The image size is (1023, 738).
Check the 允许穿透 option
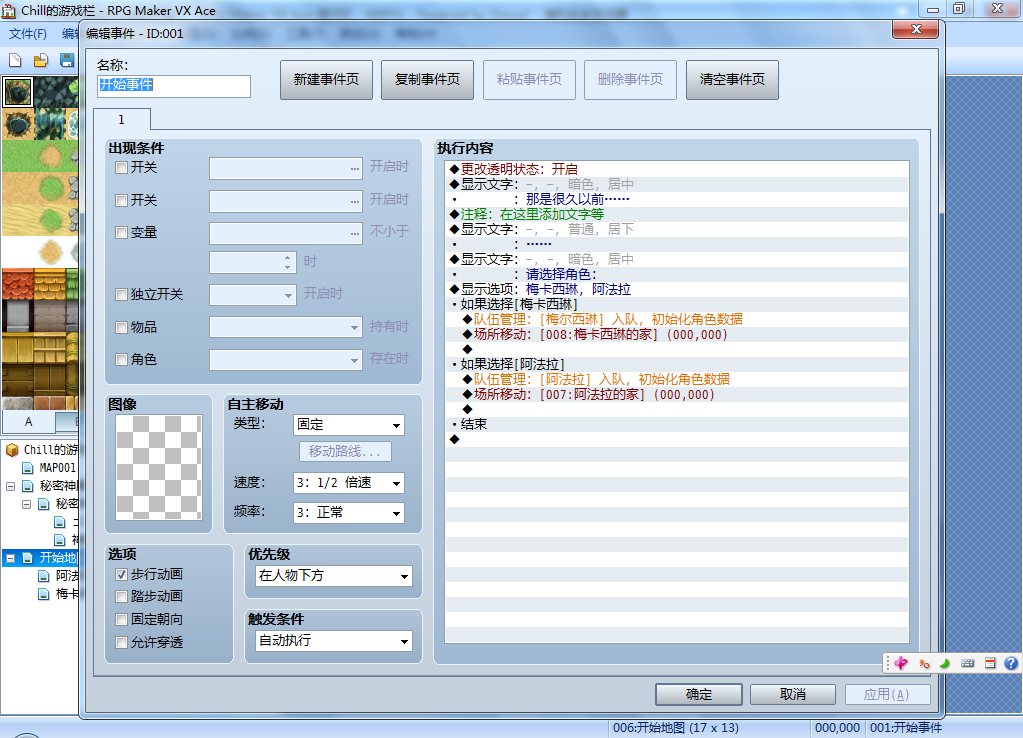tap(121, 642)
